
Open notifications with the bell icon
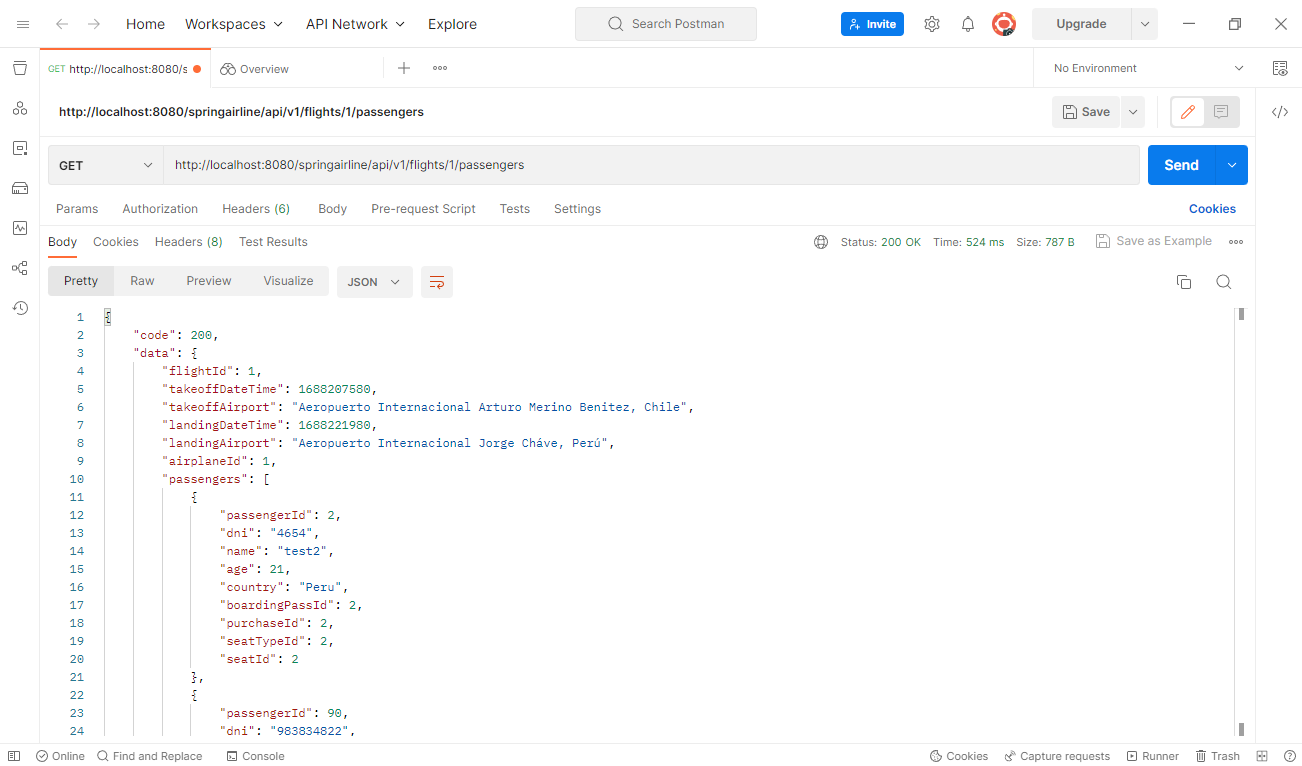pyautogui.click(x=967, y=23)
